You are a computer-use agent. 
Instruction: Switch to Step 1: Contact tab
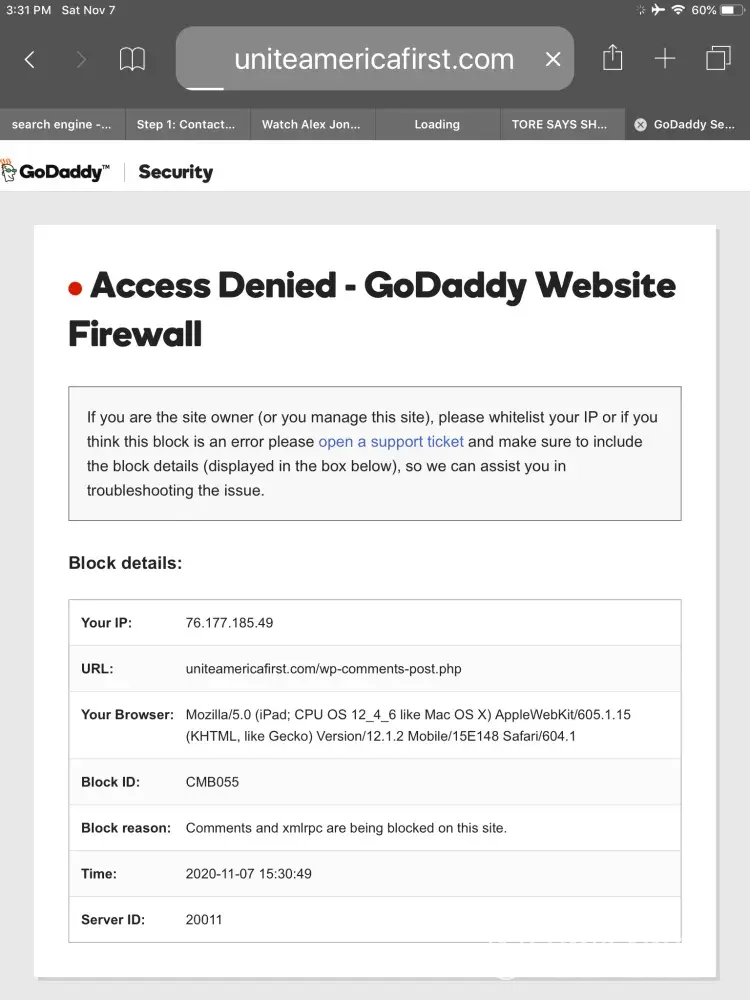click(186, 125)
